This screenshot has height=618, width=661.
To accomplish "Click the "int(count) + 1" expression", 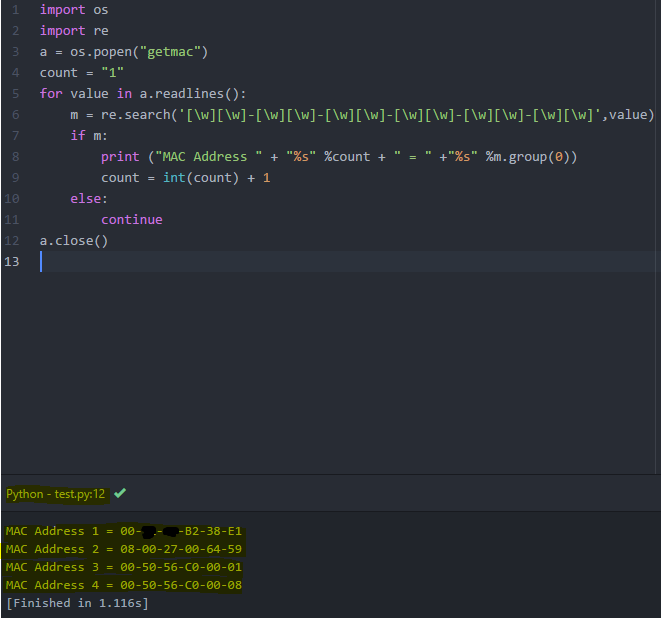I will pos(216,177).
